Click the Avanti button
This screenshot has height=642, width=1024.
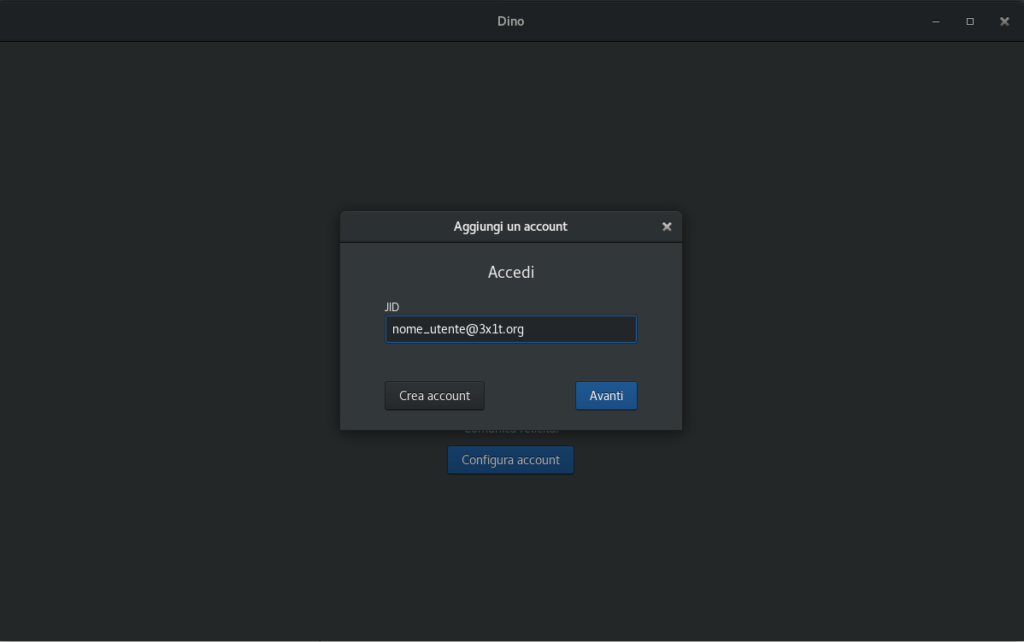606,396
